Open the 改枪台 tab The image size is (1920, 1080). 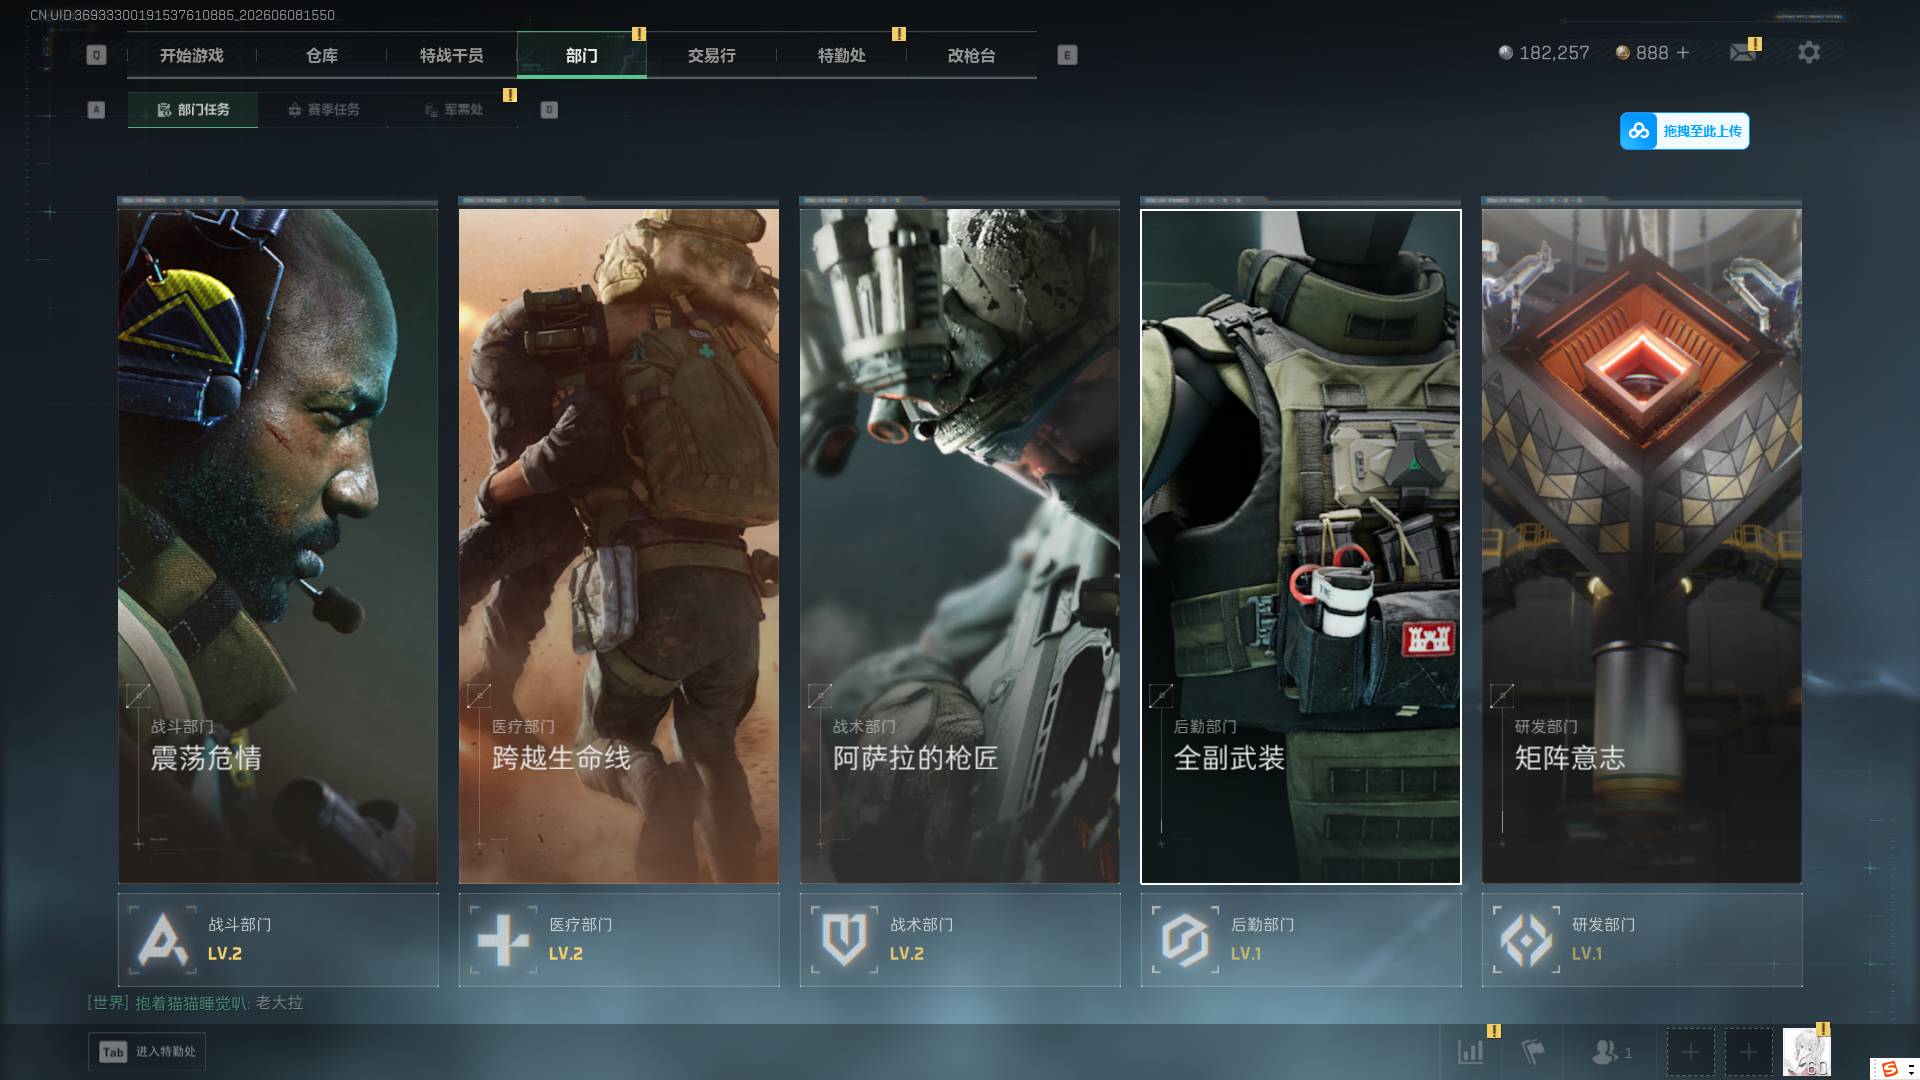coord(972,56)
